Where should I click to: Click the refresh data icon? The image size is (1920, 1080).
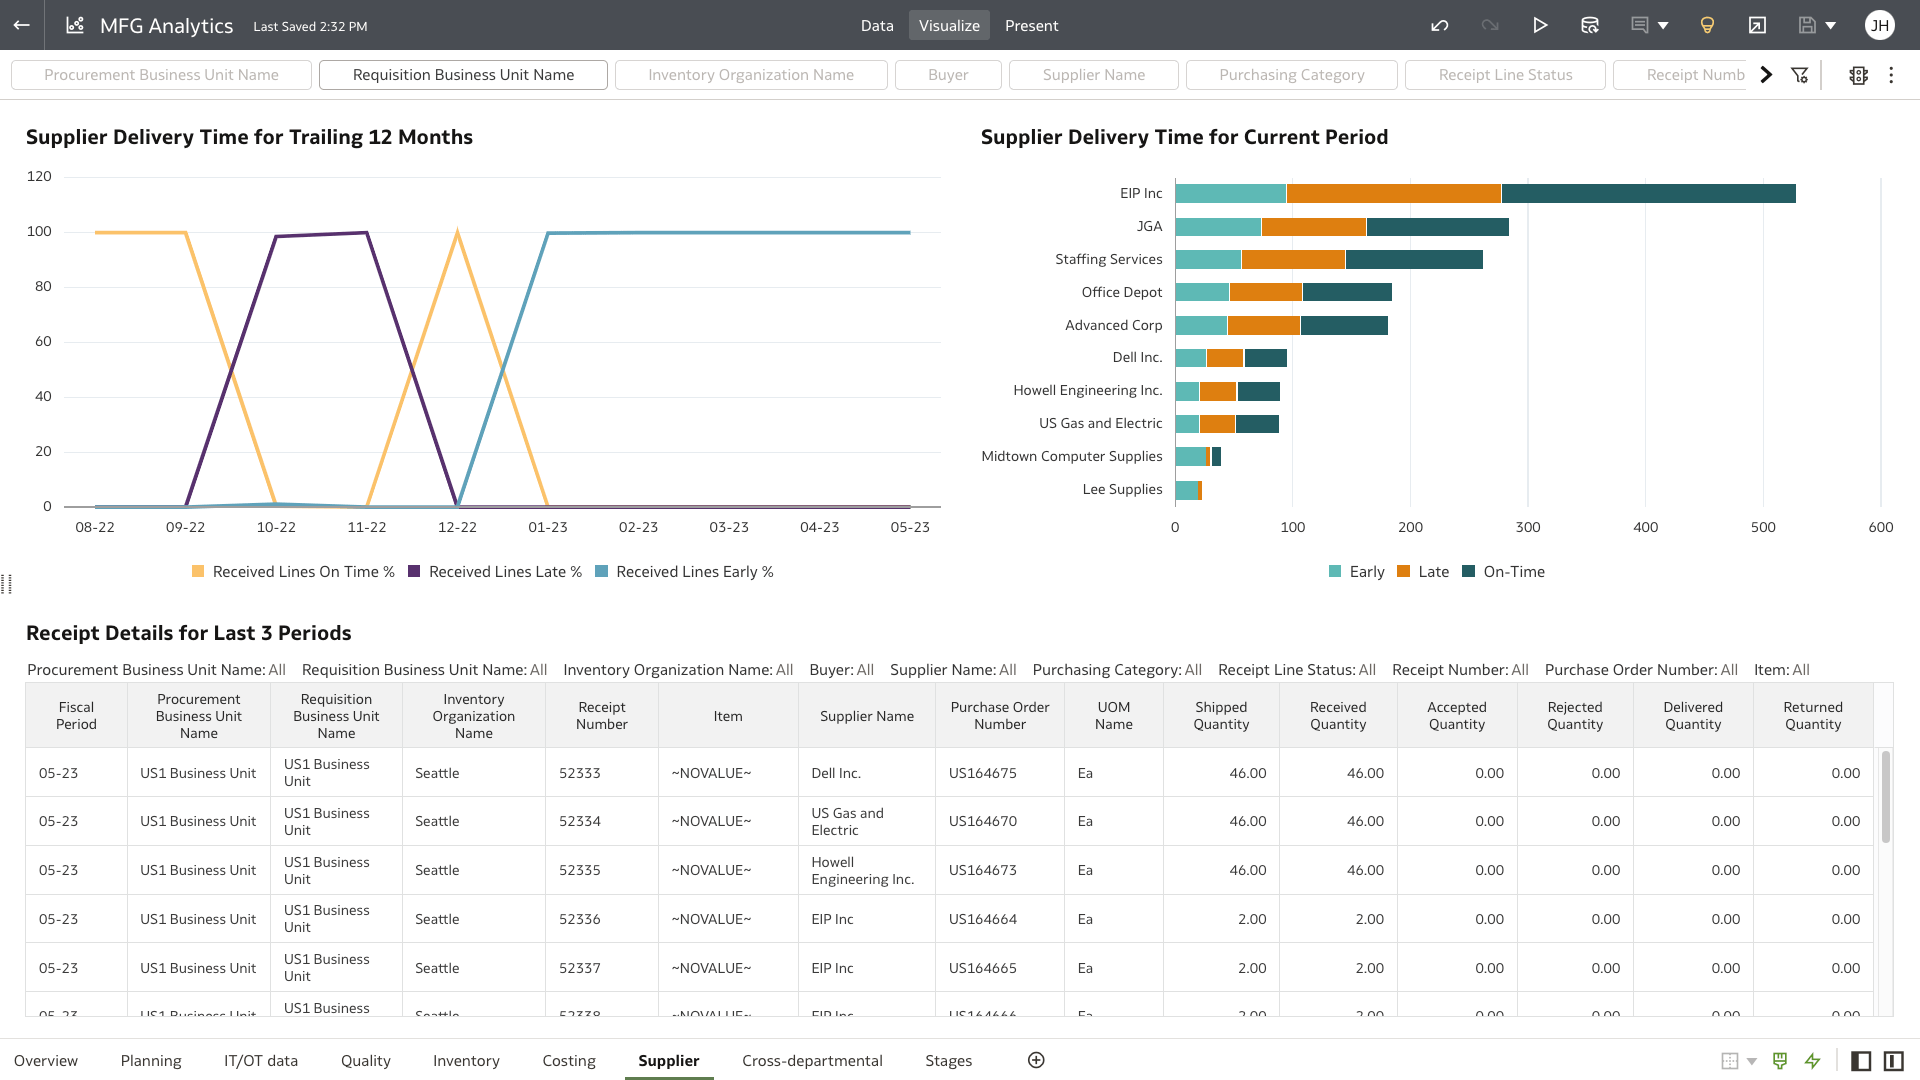click(x=1590, y=25)
